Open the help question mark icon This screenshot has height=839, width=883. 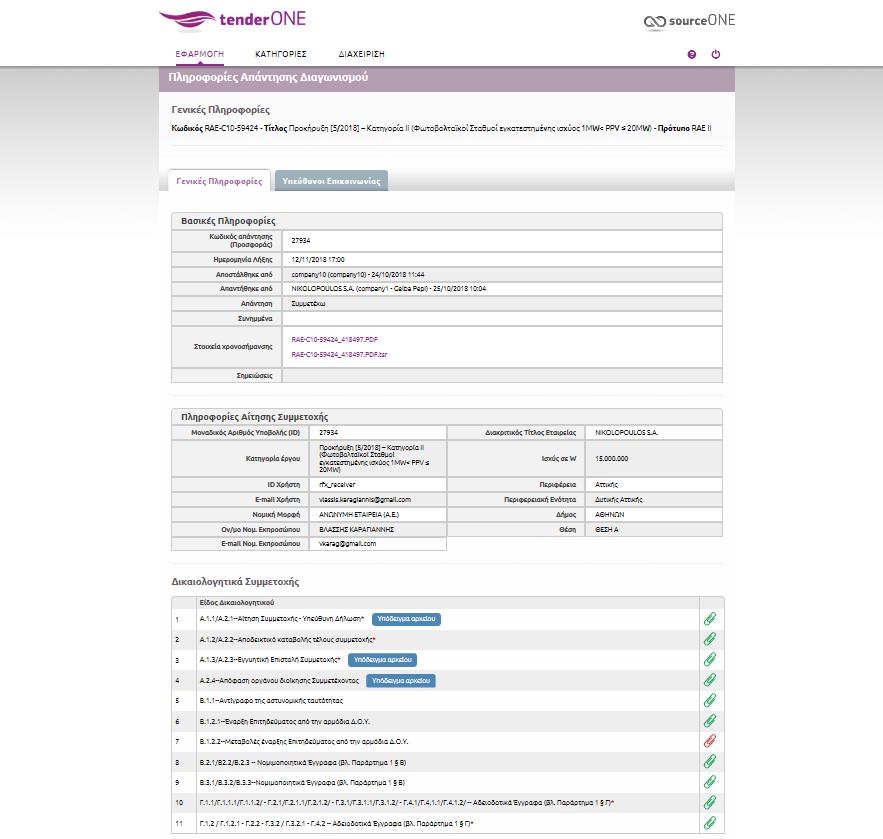(x=692, y=55)
